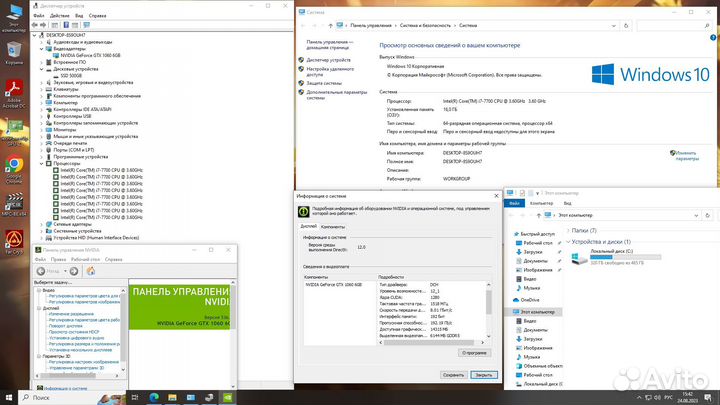
Task: Select 'SSD 500GB' device in Device Manager
Action: click(x=71, y=76)
